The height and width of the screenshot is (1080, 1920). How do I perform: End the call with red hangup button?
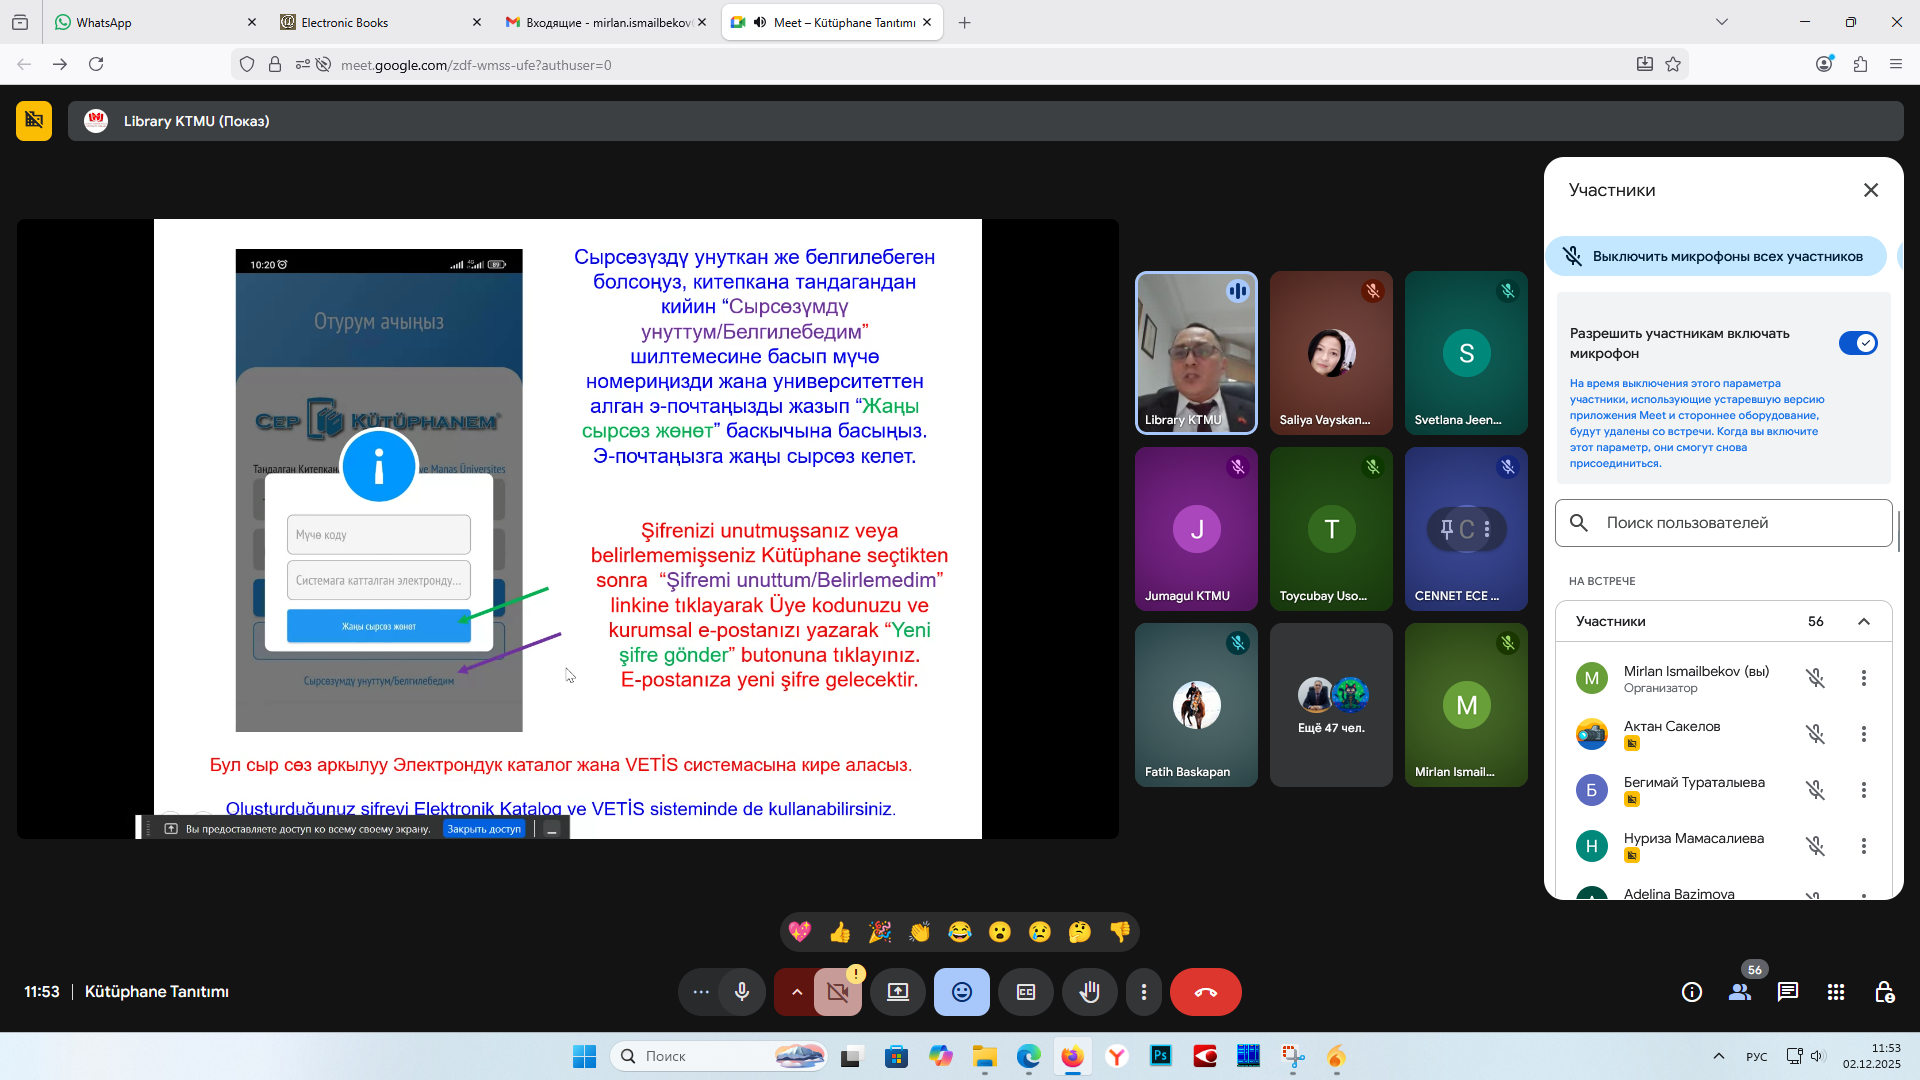[x=1205, y=992]
